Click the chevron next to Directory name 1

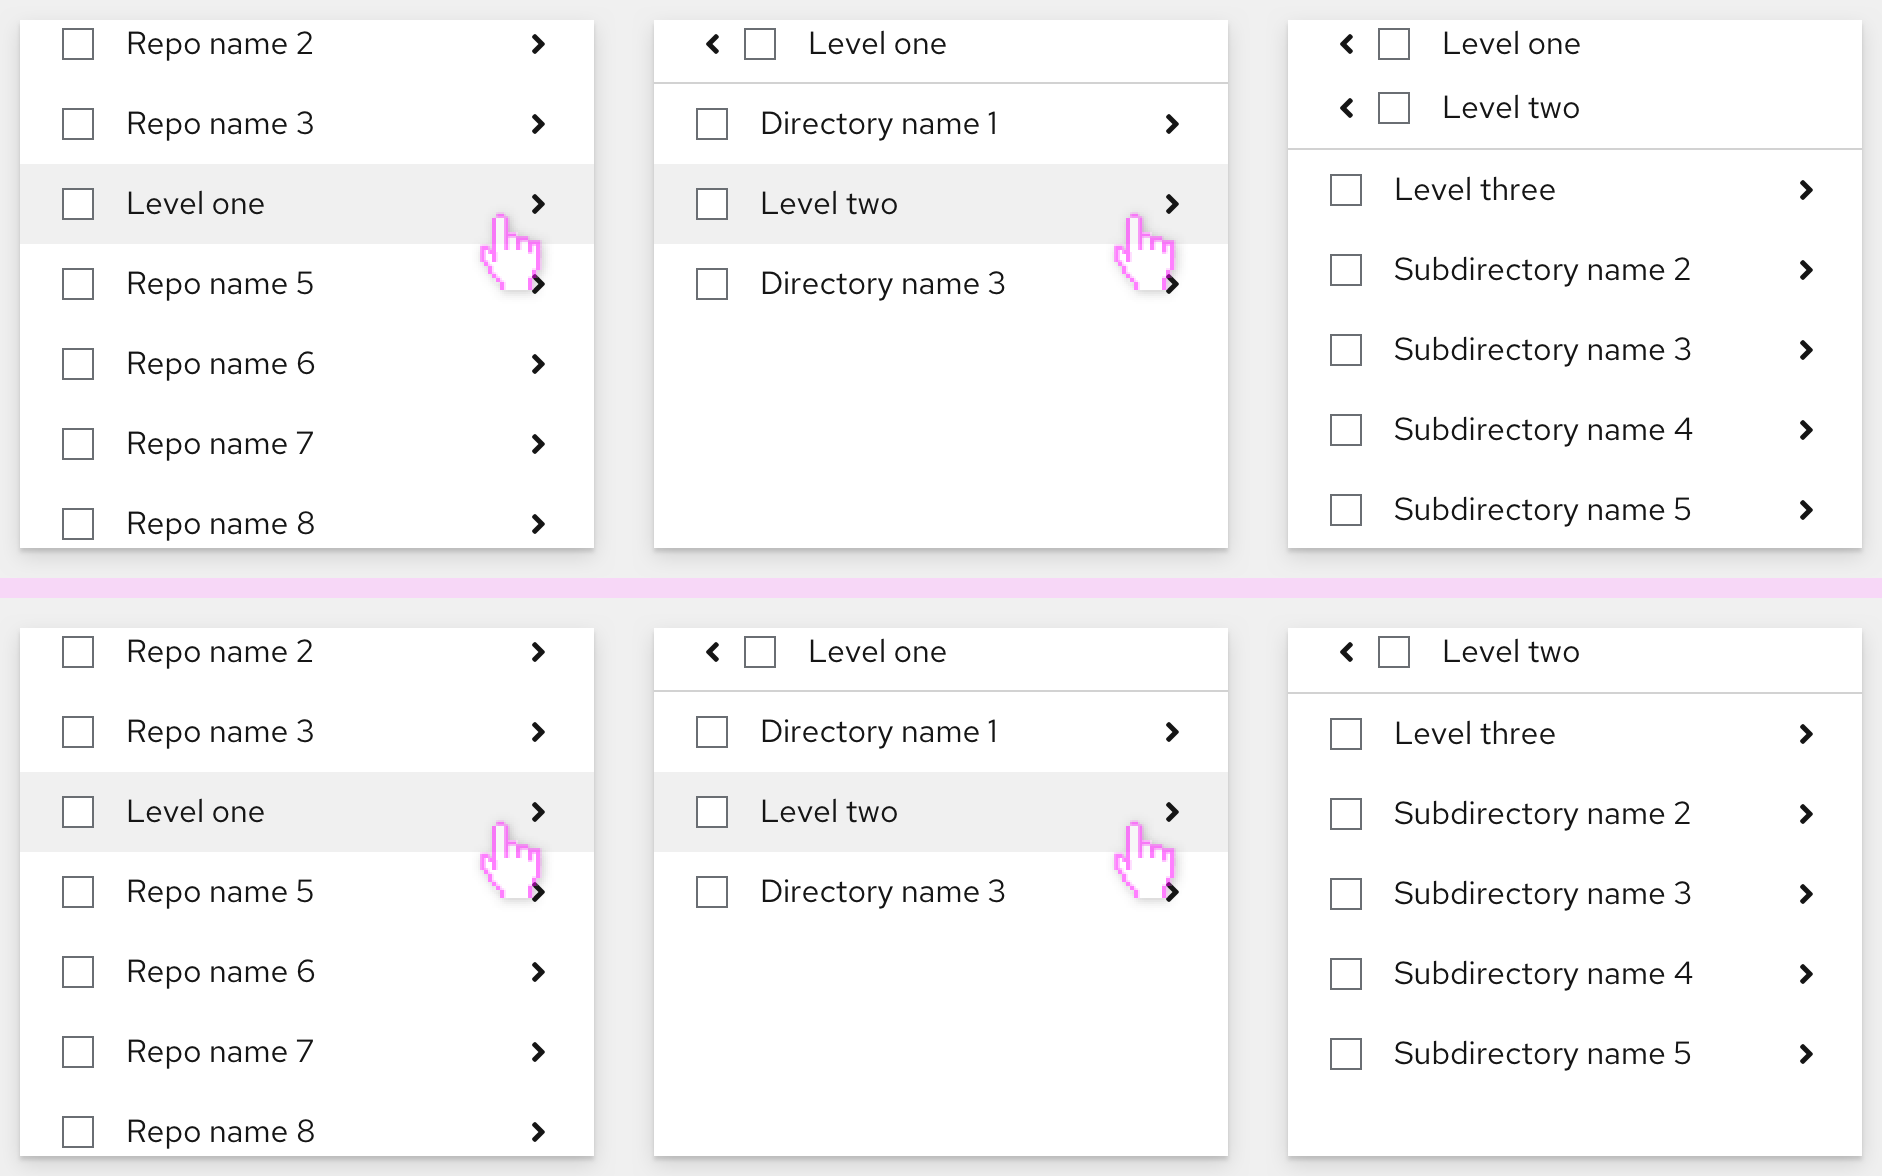pyautogui.click(x=1172, y=124)
